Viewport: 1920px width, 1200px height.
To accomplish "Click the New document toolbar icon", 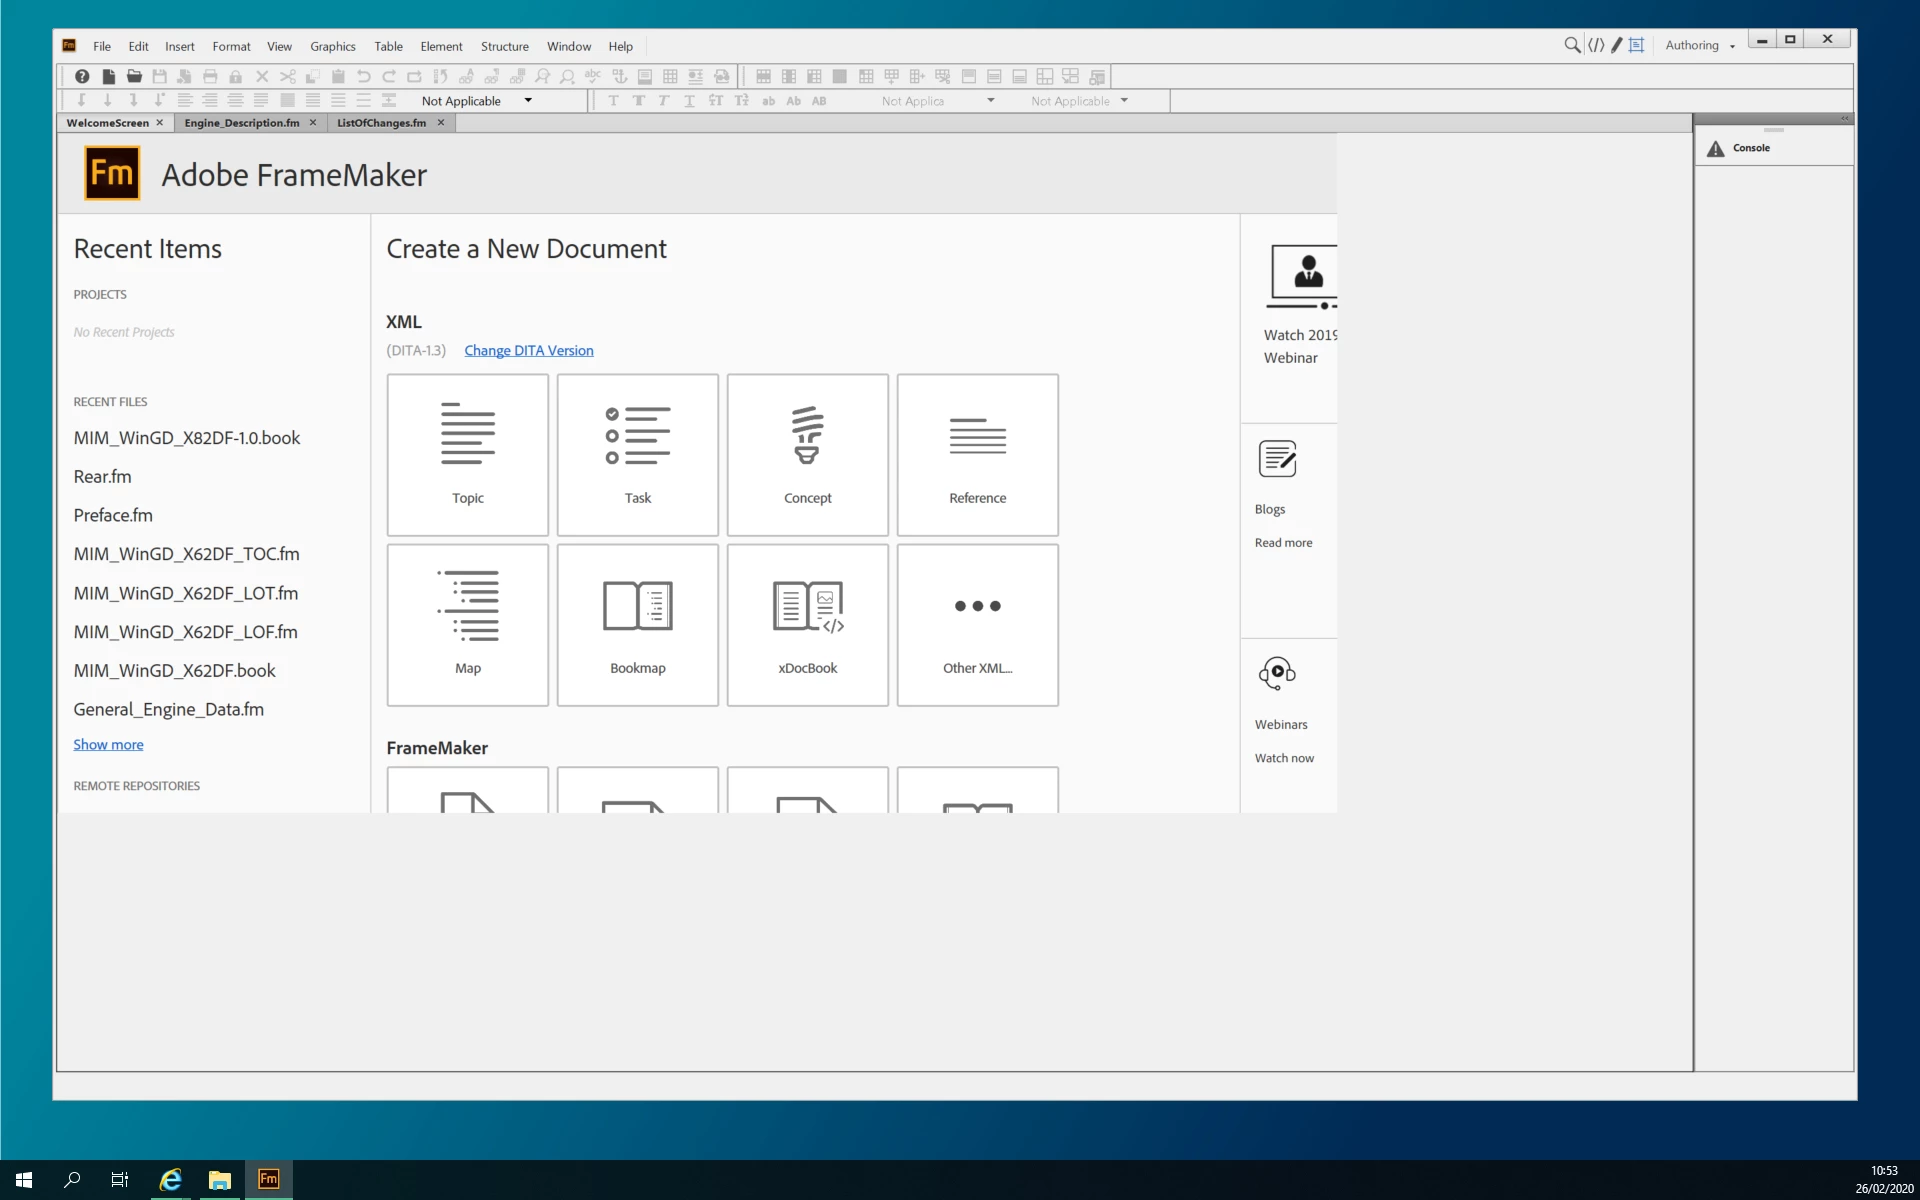I will (x=108, y=76).
